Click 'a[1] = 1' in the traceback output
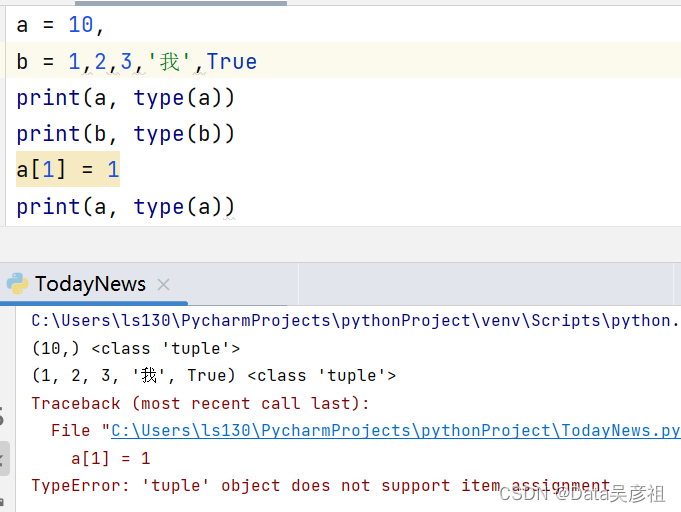The height and width of the screenshot is (512, 681). click(111, 459)
